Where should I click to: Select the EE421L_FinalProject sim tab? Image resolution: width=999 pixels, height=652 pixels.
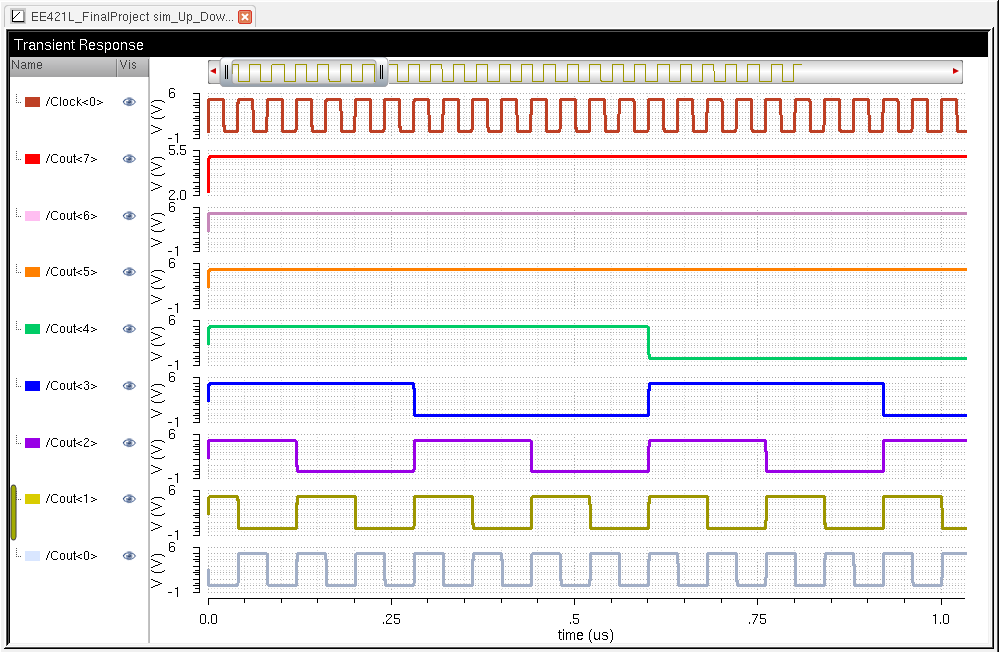[x=132, y=17]
